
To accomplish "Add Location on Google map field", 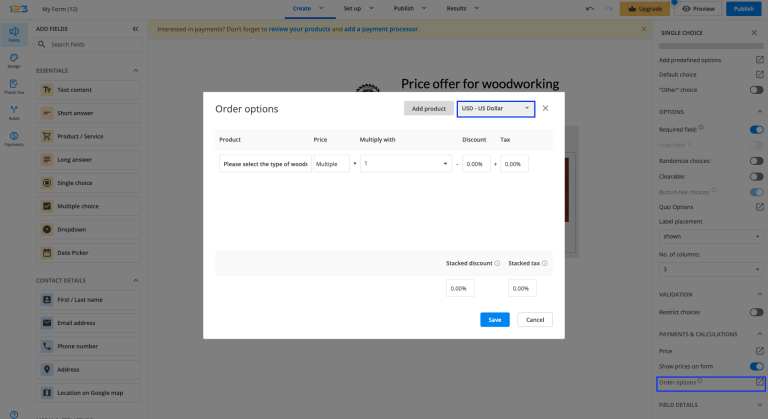I will point(88,393).
